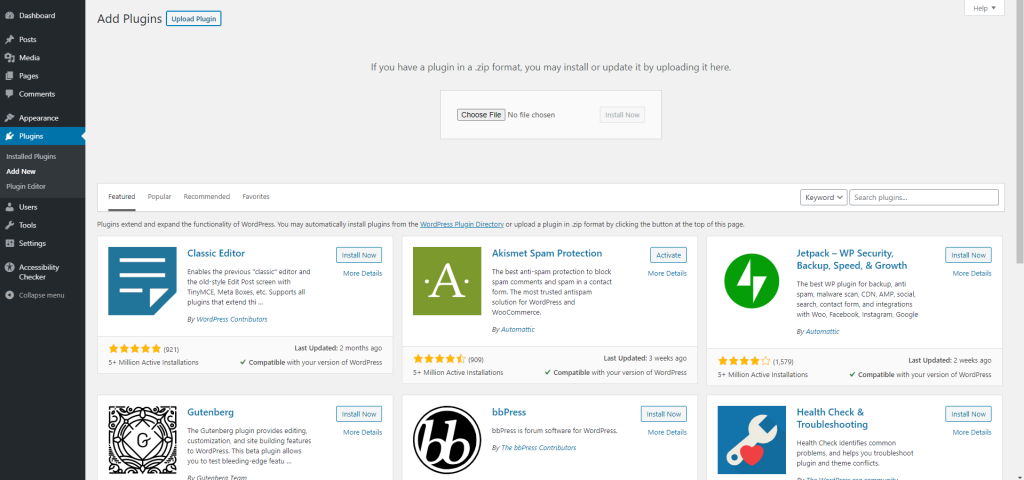Image resolution: width=1024 pixels, height=480 pixels.
Task: Click the Settings sliders icon
Action: point(9,244)
